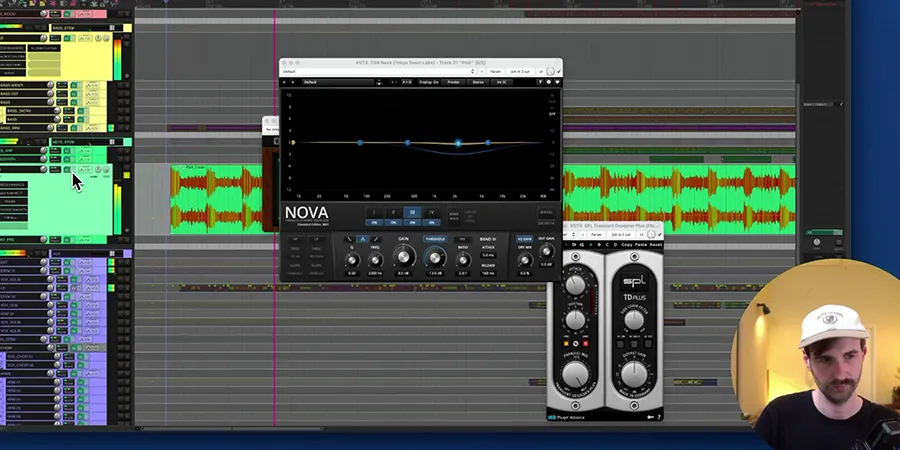Toggle the Band Solo button
Image resolution: width=900 pixels, height=450 pixels.
454,216
